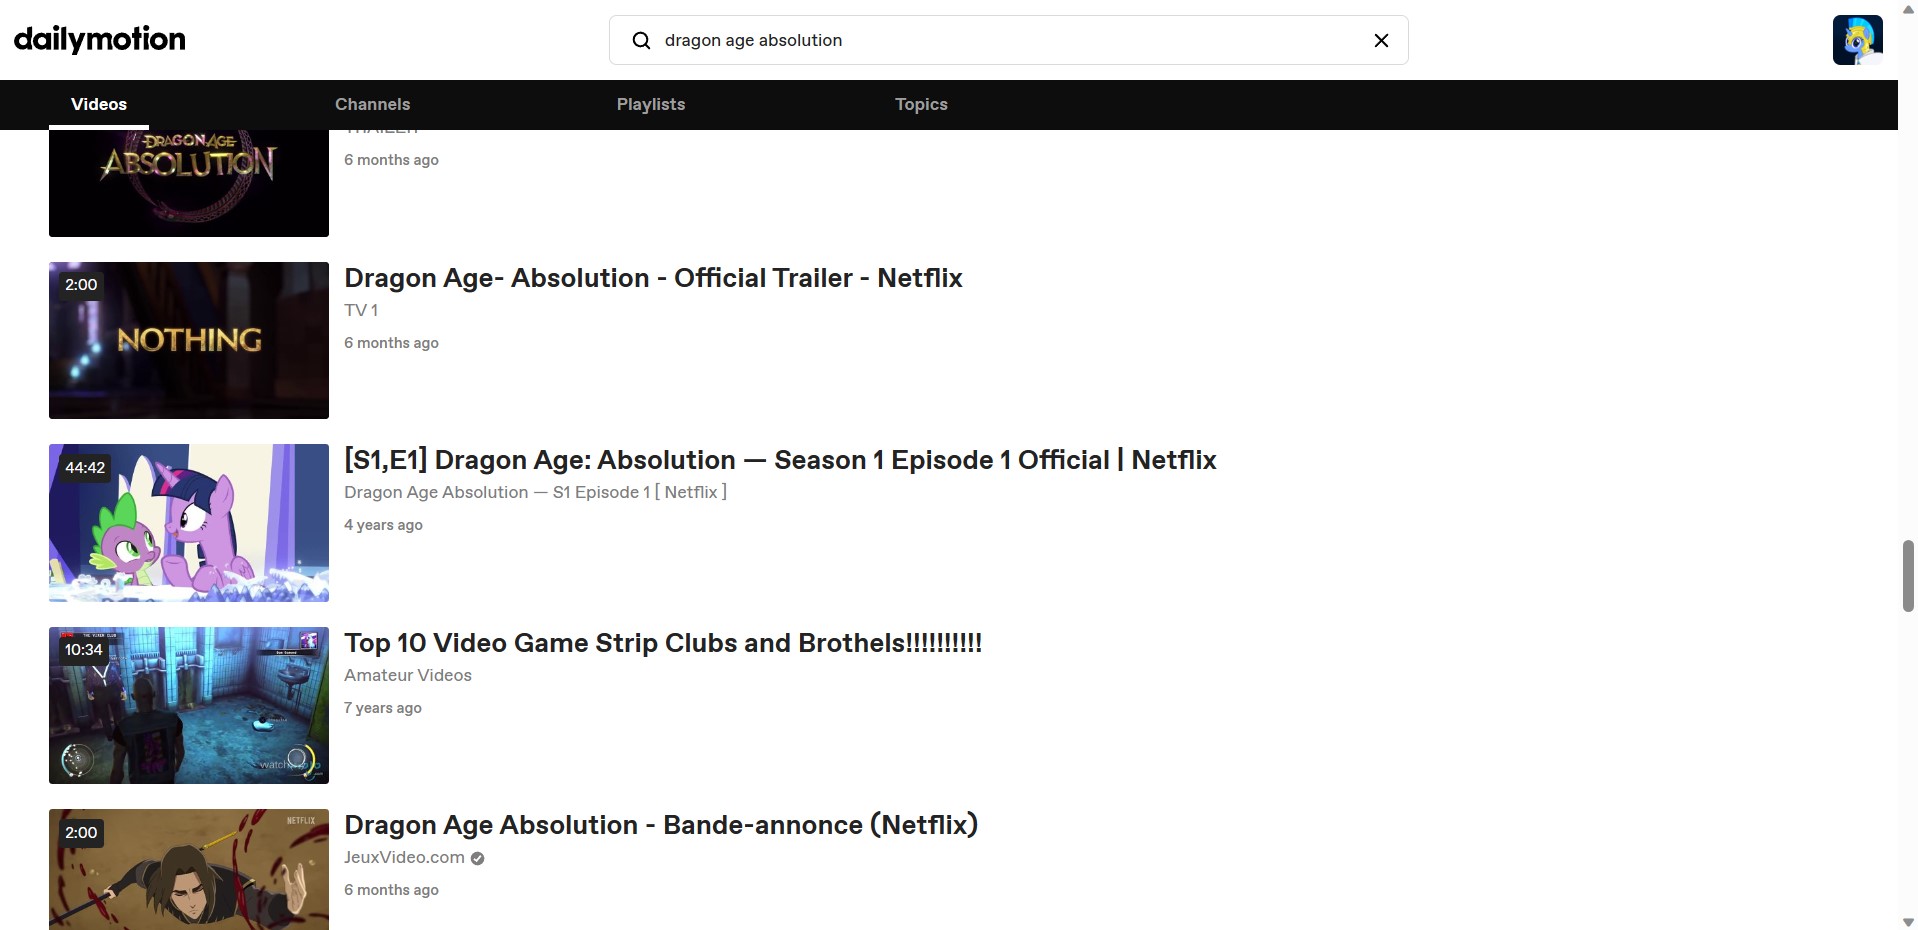Click '6 months ago' under JeuxVideo.com
Screen dimensions: 1918x930
coord(391,890)
